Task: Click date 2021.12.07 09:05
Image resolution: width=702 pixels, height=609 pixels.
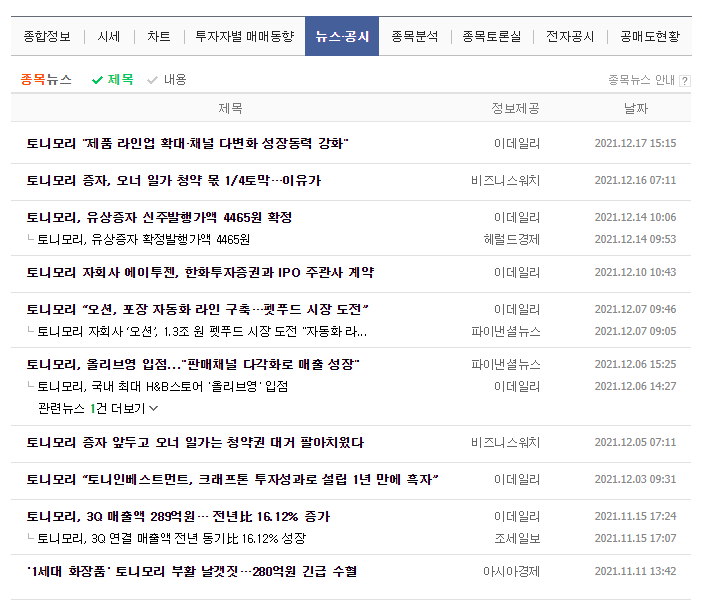Action: [635, 331]
